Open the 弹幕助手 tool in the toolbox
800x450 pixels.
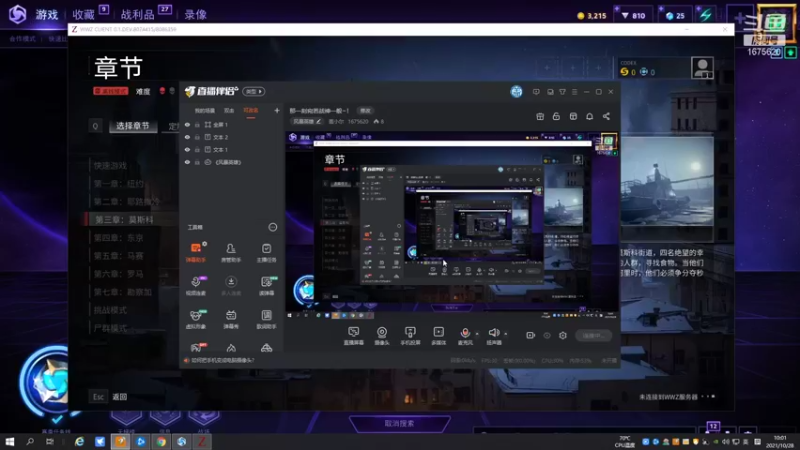(195, 252)
